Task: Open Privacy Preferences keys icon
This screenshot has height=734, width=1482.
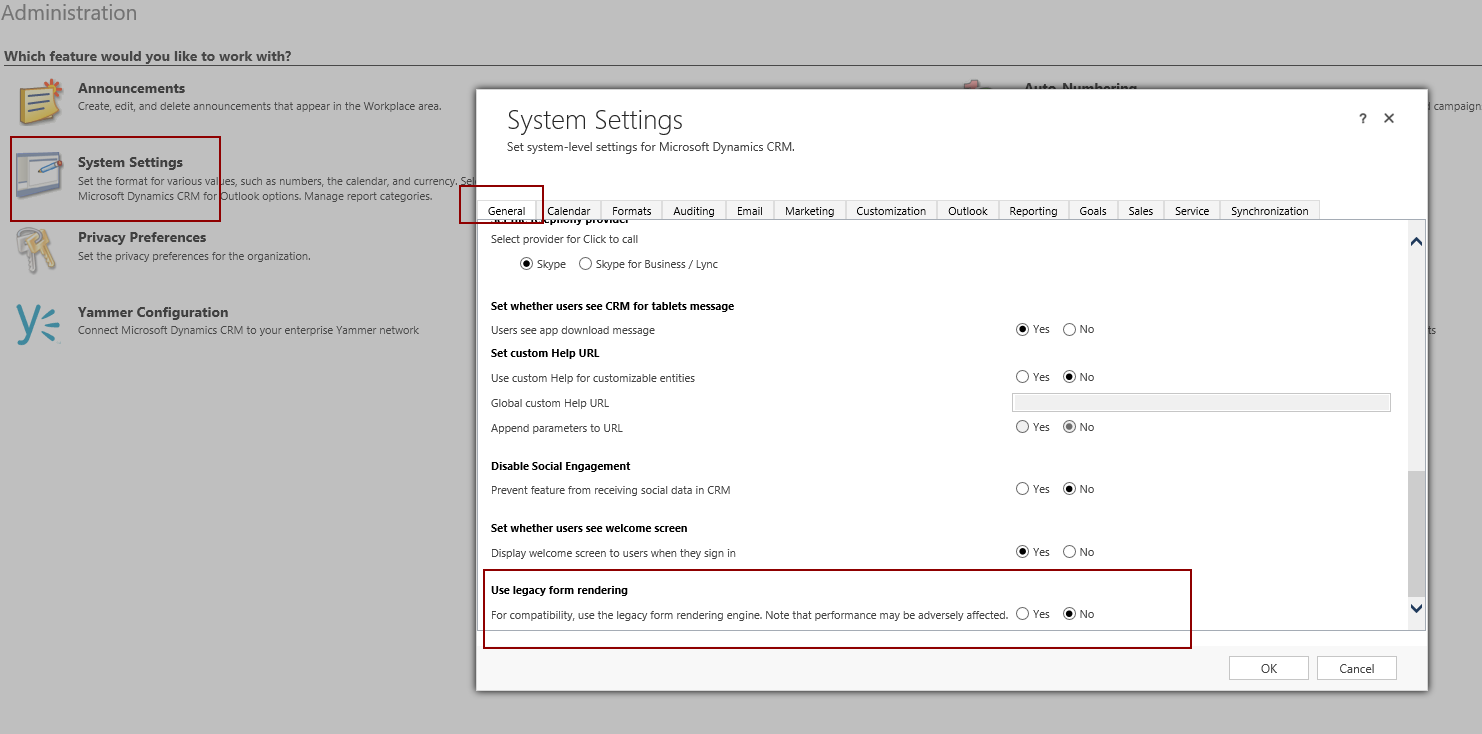Action: click(37, 250)
